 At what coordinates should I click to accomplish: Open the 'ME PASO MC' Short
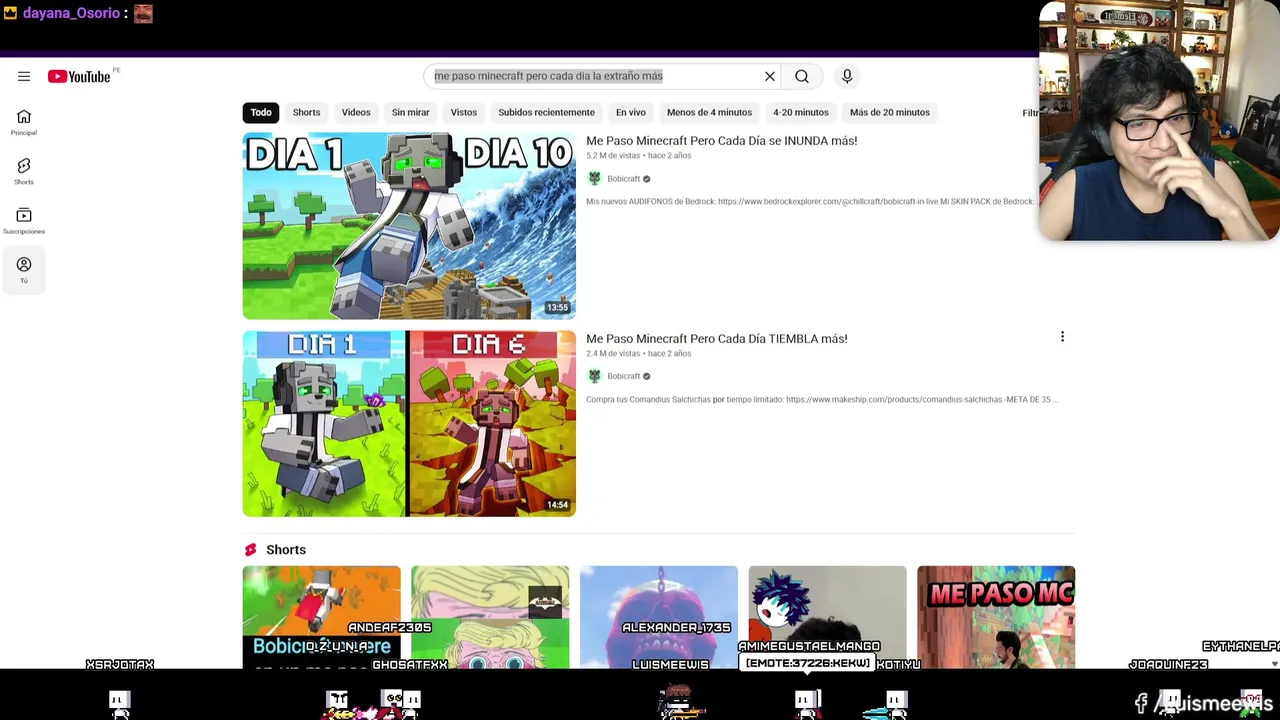pos(996,617)
